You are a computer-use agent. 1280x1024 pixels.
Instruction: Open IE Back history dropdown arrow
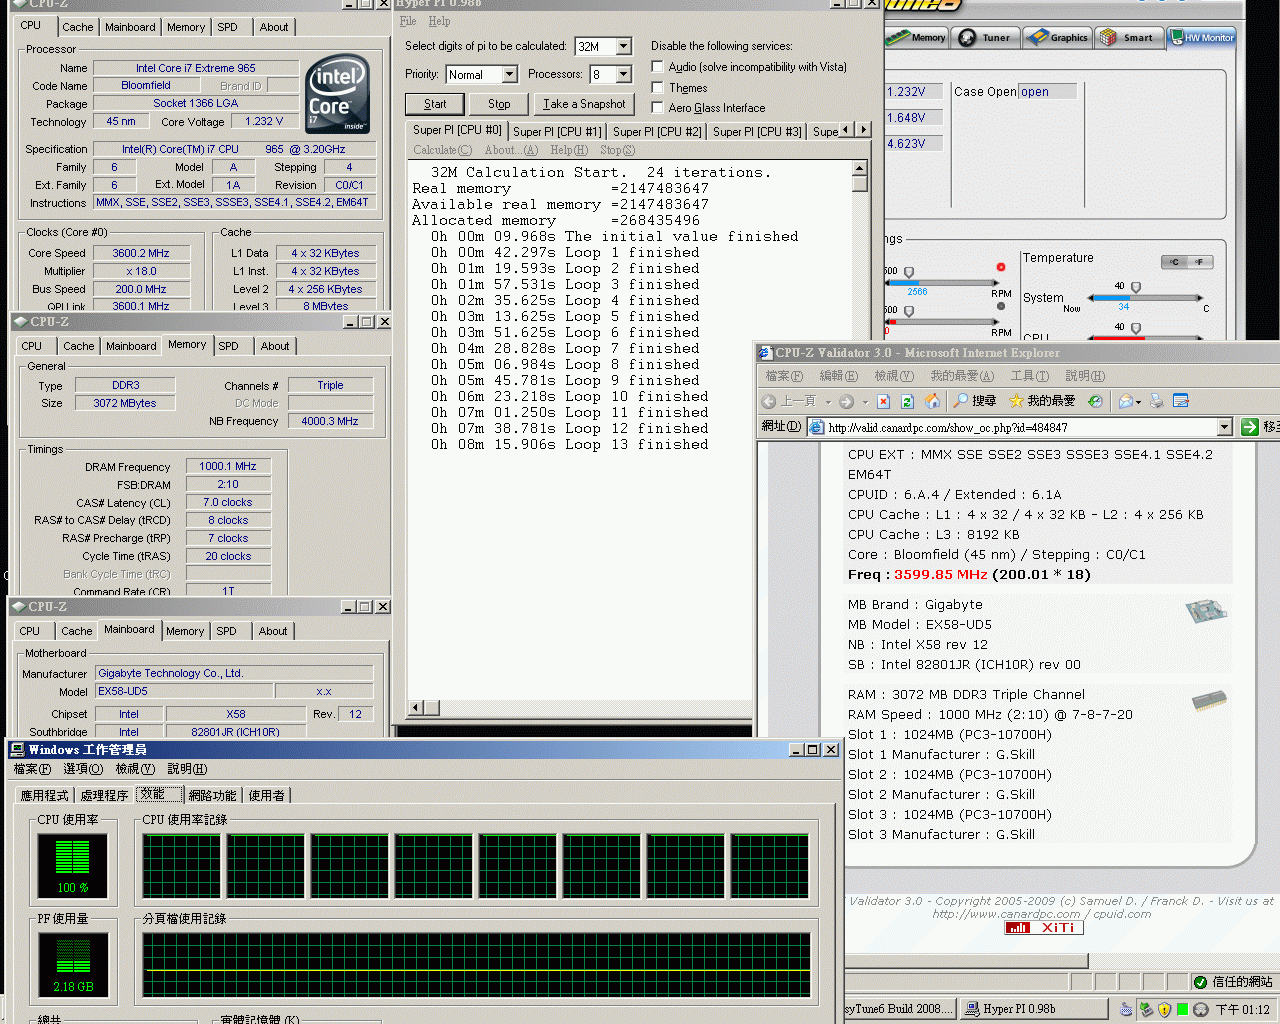click(828, 402)
